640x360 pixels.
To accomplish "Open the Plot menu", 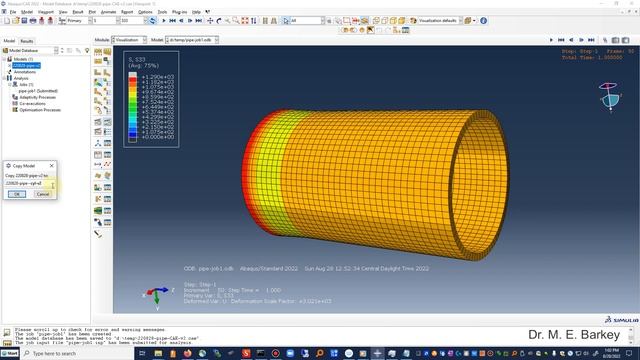I will pyautogui.click(x=92, y=12).
